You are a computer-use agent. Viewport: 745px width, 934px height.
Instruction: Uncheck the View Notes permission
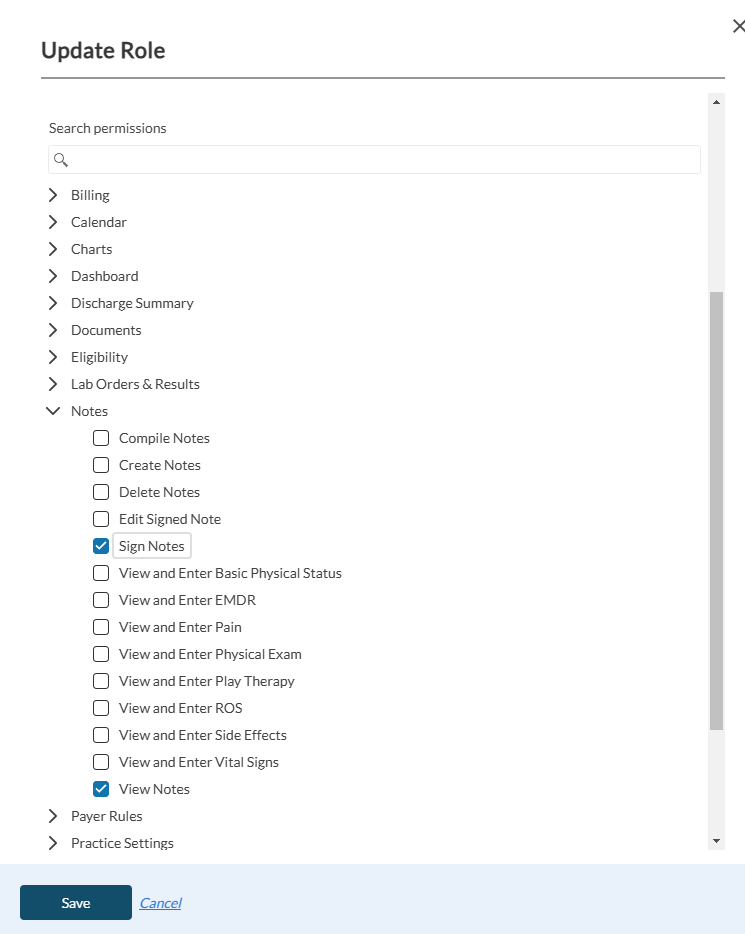point(101,789)
